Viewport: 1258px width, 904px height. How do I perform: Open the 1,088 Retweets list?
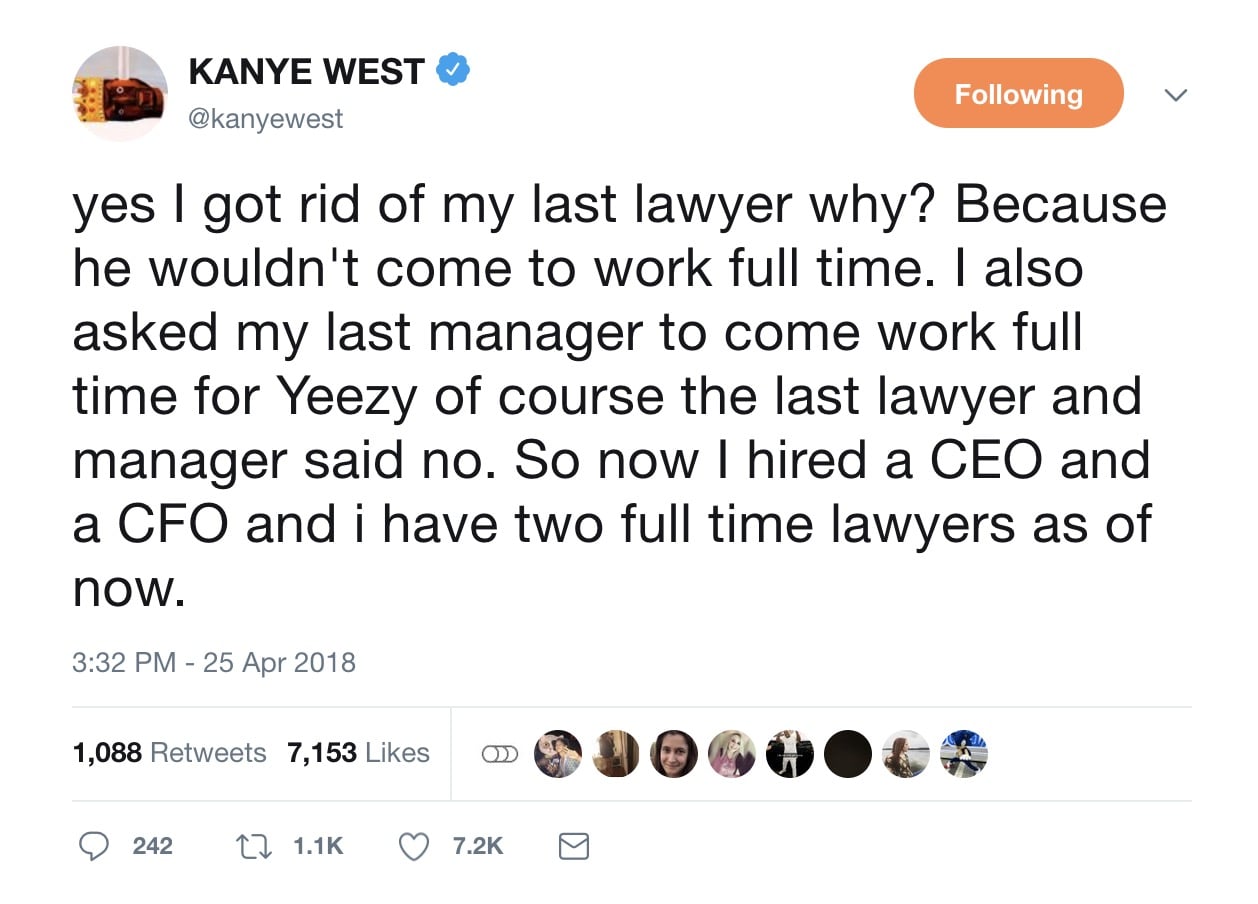(x=170, y=753)
